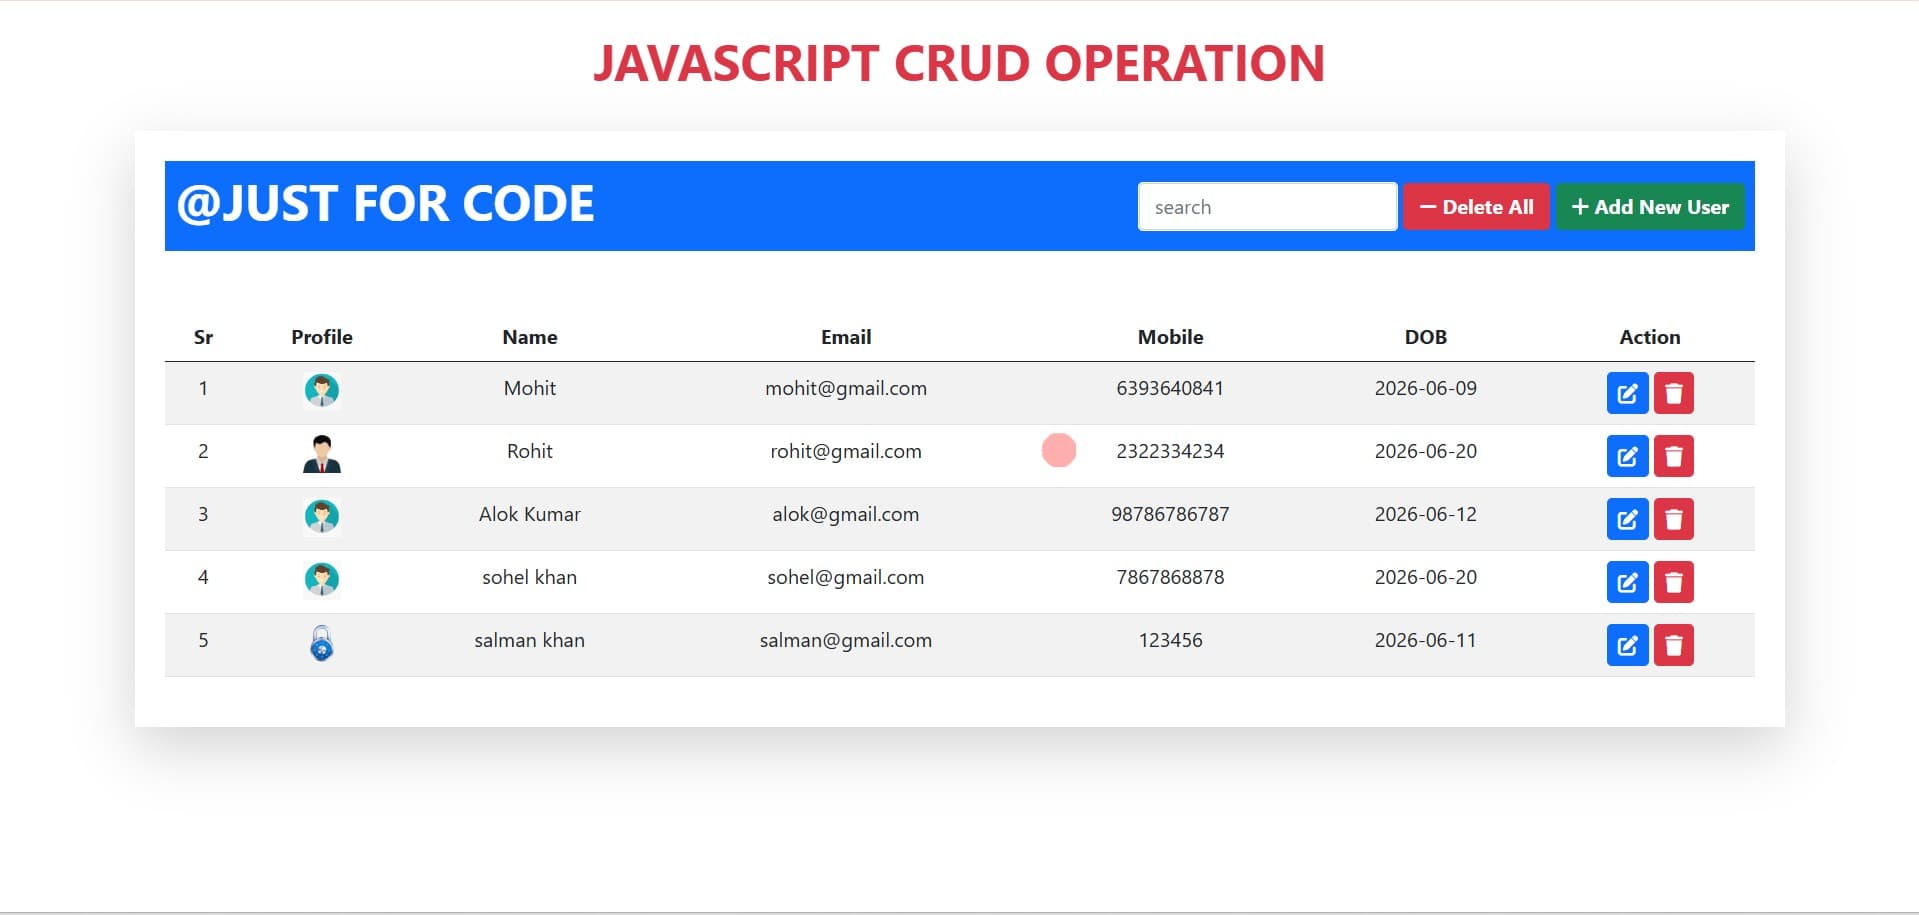Click the Mobile column header
The height and width of the screenshot is (915, 1919).
pos(1170,337)
